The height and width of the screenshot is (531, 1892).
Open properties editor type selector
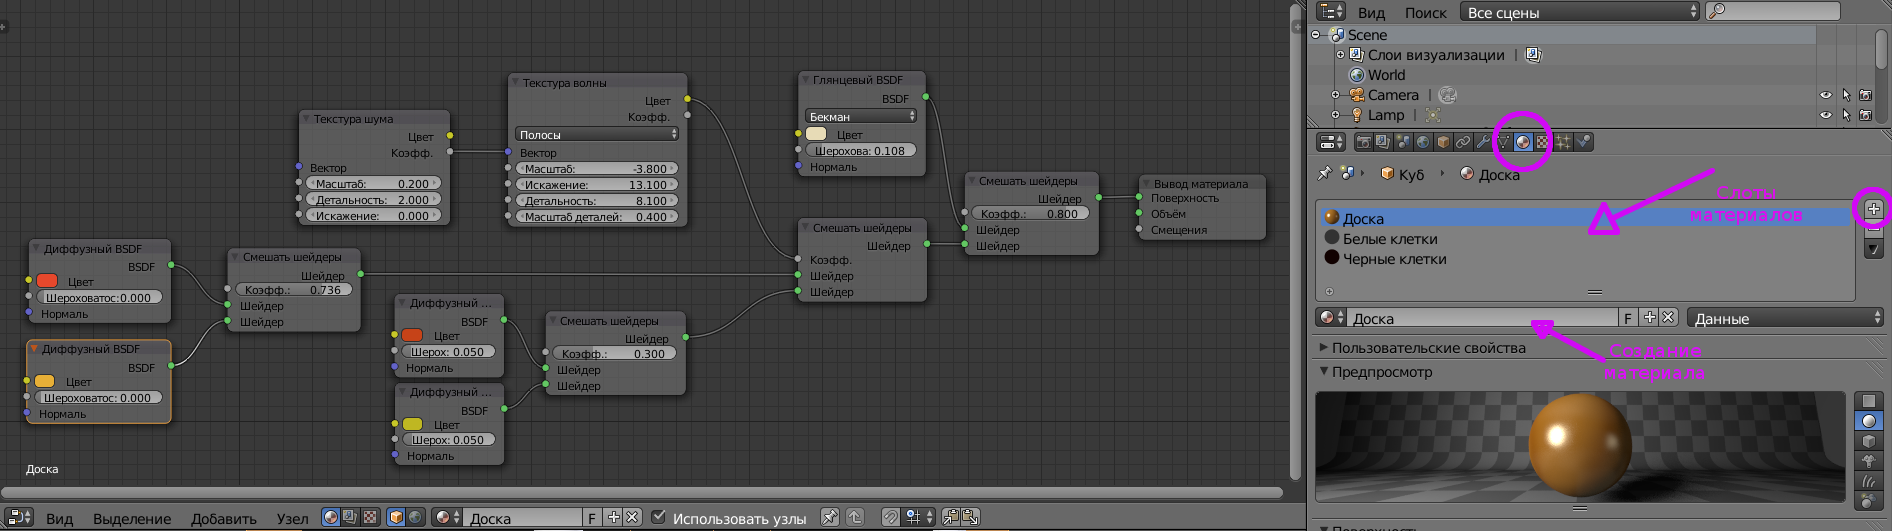tap(1331, 142)
